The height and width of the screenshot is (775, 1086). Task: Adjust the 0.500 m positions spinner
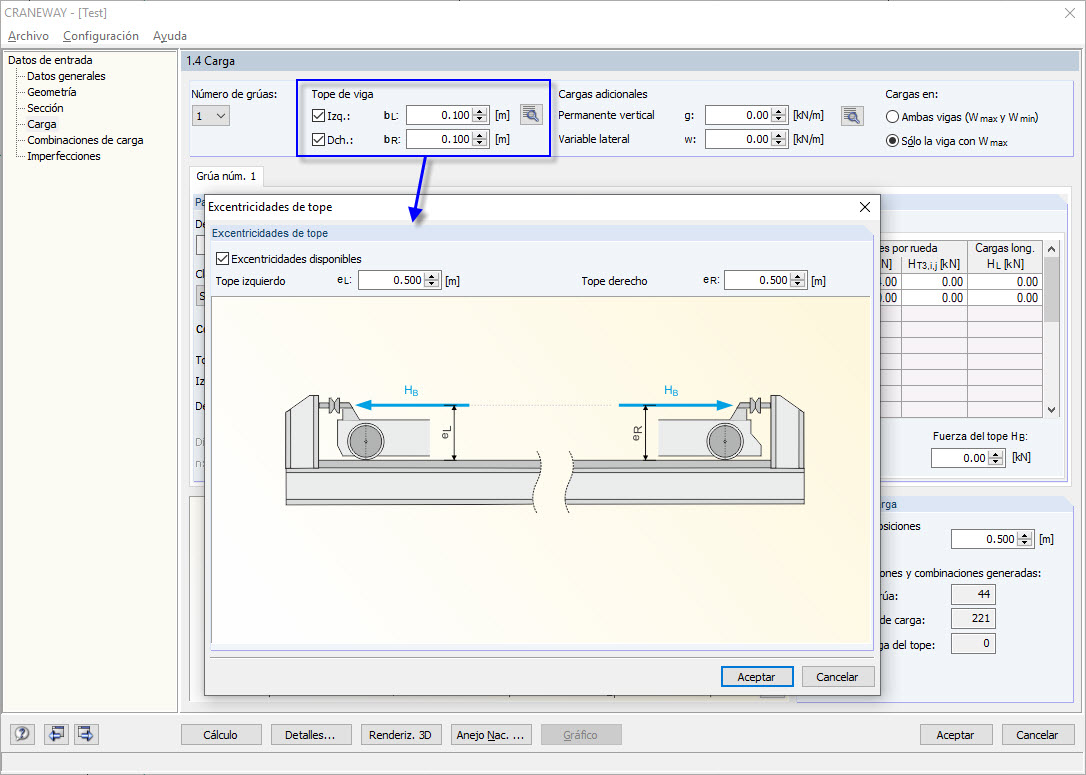tap(1026, 539)
